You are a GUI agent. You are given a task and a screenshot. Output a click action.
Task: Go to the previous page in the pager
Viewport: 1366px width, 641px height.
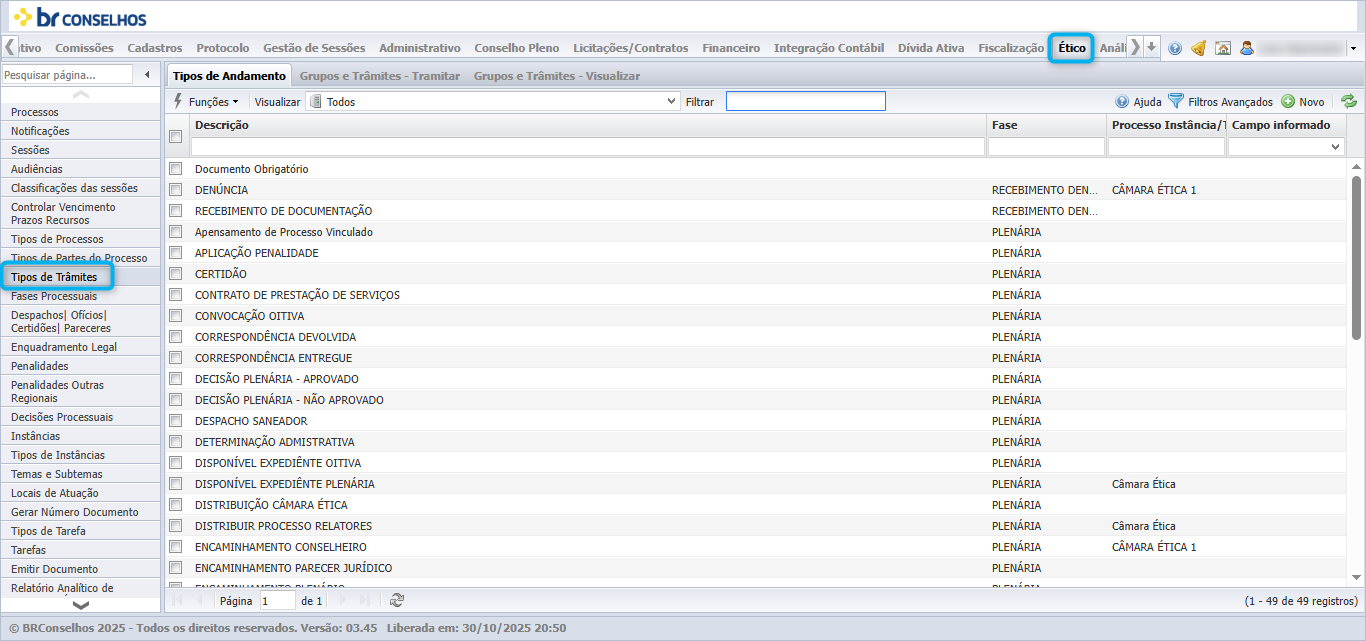(200, 600)
